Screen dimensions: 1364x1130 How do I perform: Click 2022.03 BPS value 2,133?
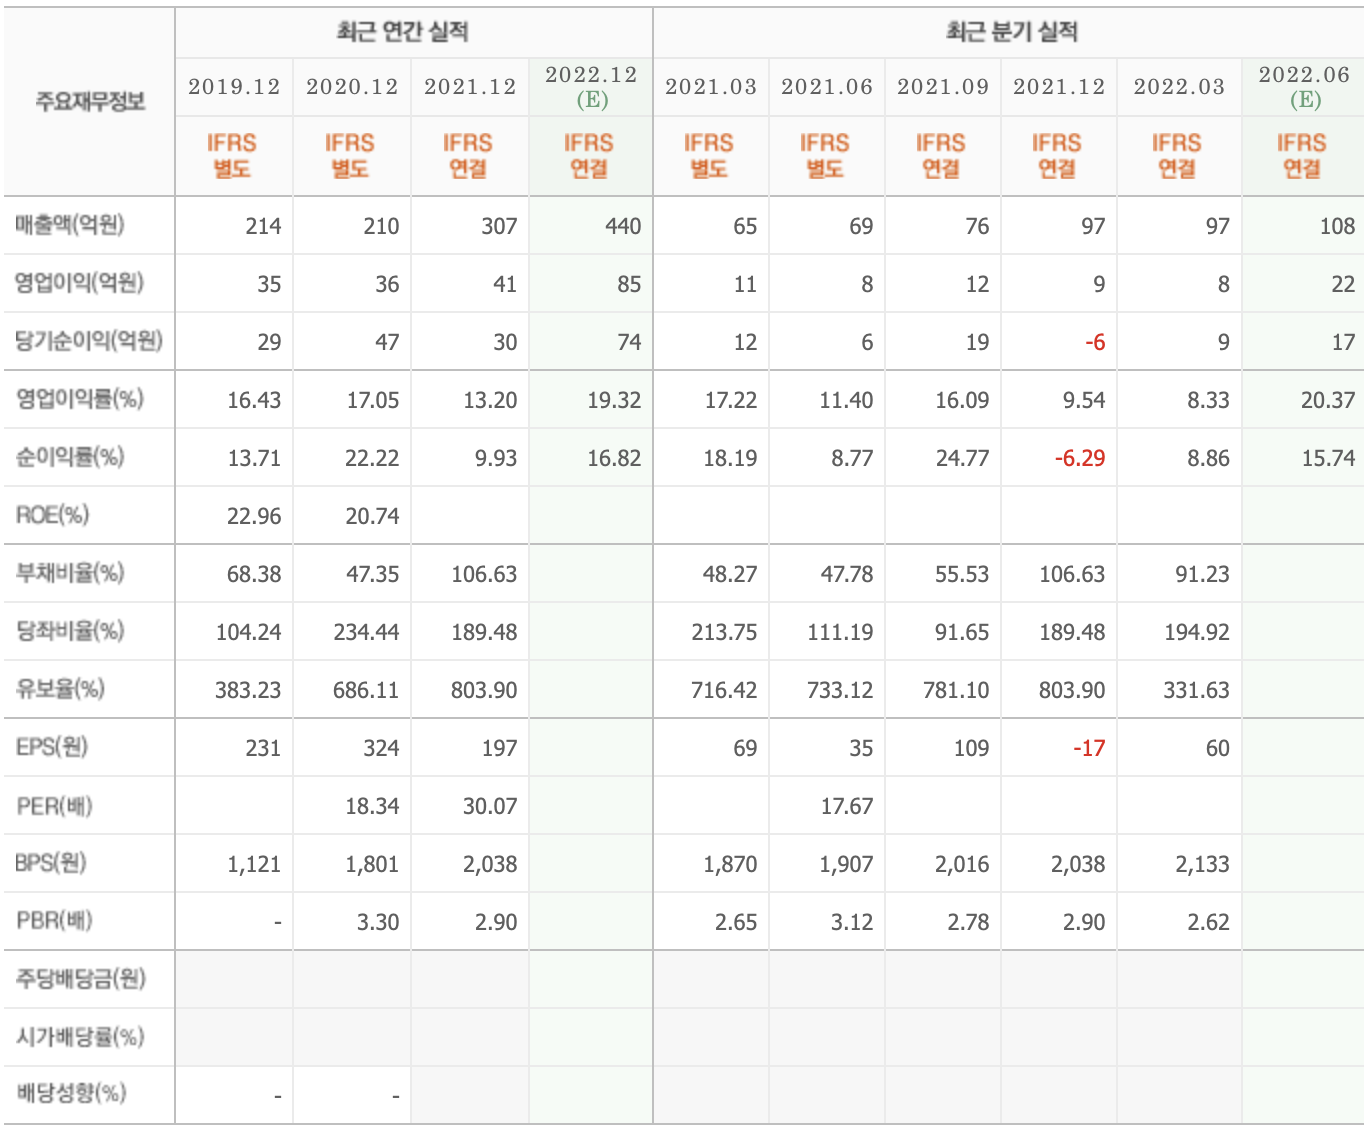1202,864
